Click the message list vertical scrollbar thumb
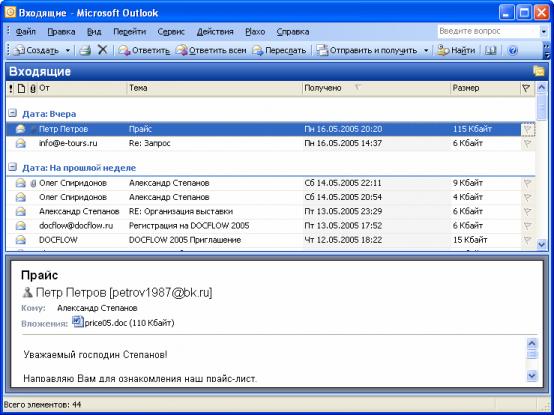 click(541, 107)
